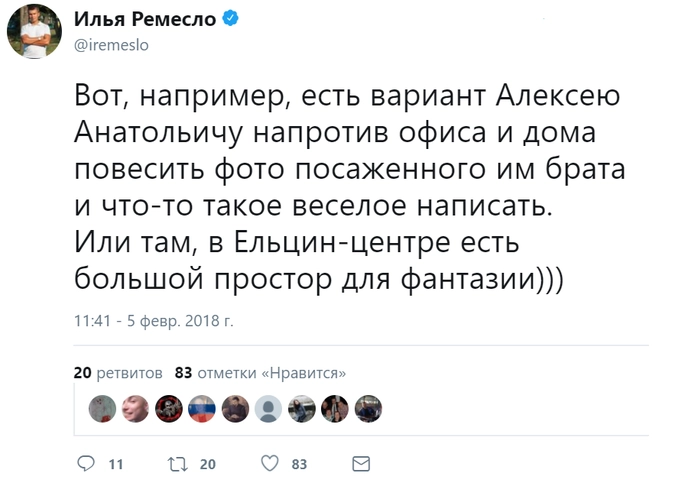Click the reply speech bubble icon
Image resolution: width=675 pixels, height=486 pixels.
click(x=86, y=464)
